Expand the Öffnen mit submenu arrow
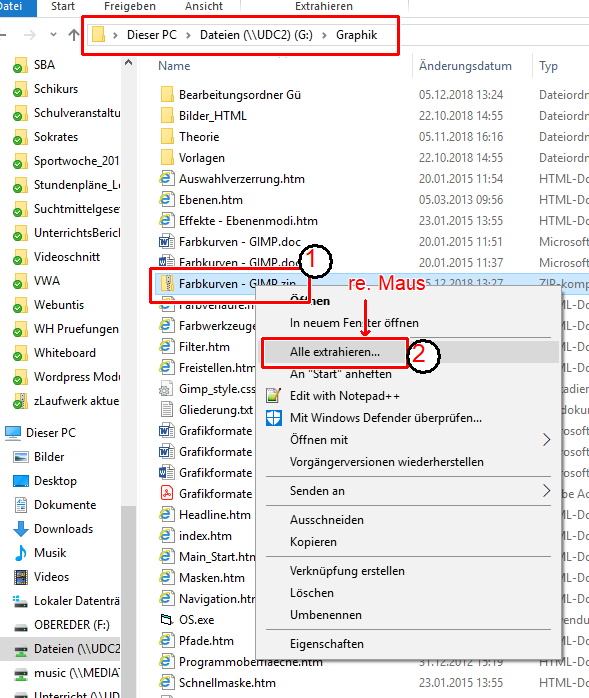The height and width of the screenshot is (698, 589). coord(546,440)
